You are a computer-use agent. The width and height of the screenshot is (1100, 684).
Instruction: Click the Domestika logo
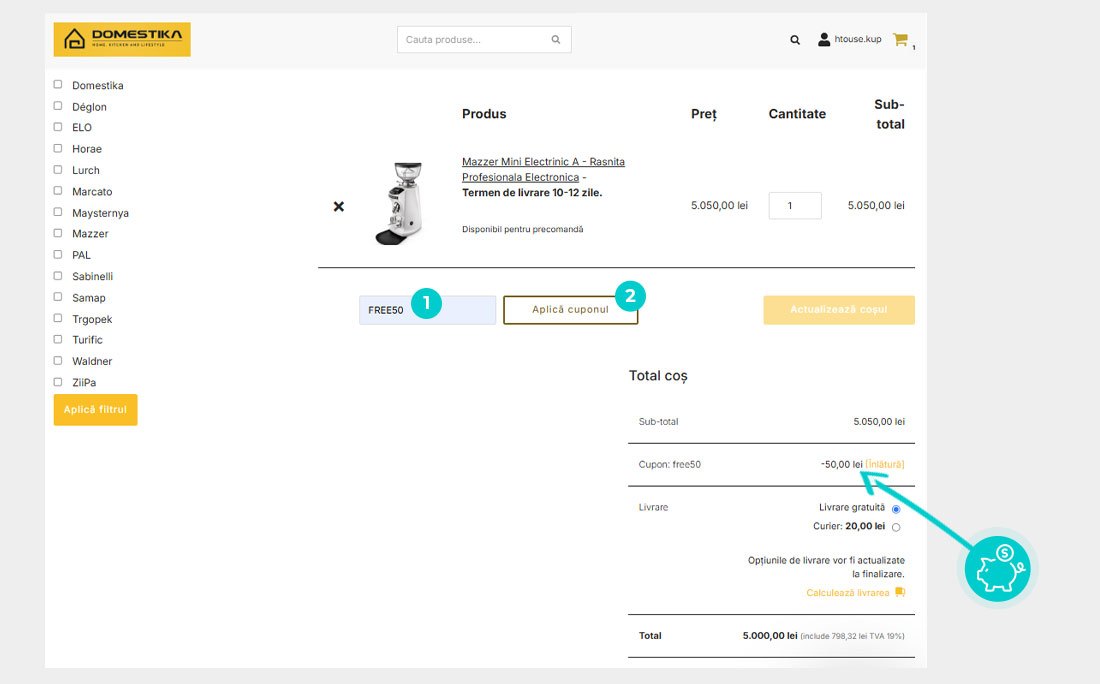point(122,39)
